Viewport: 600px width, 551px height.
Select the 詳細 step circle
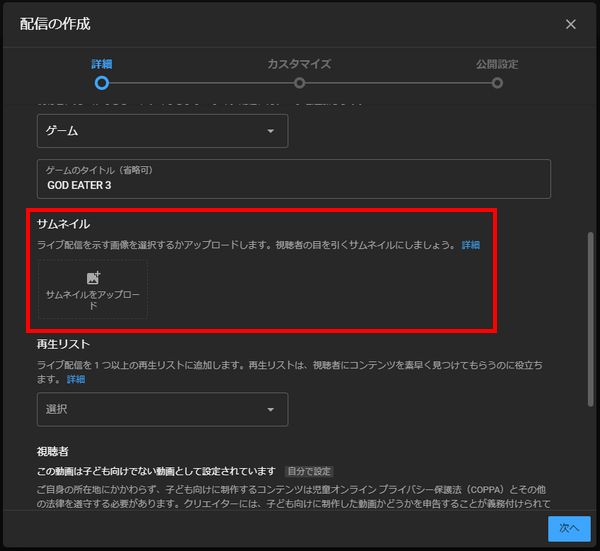click(102, 83)
